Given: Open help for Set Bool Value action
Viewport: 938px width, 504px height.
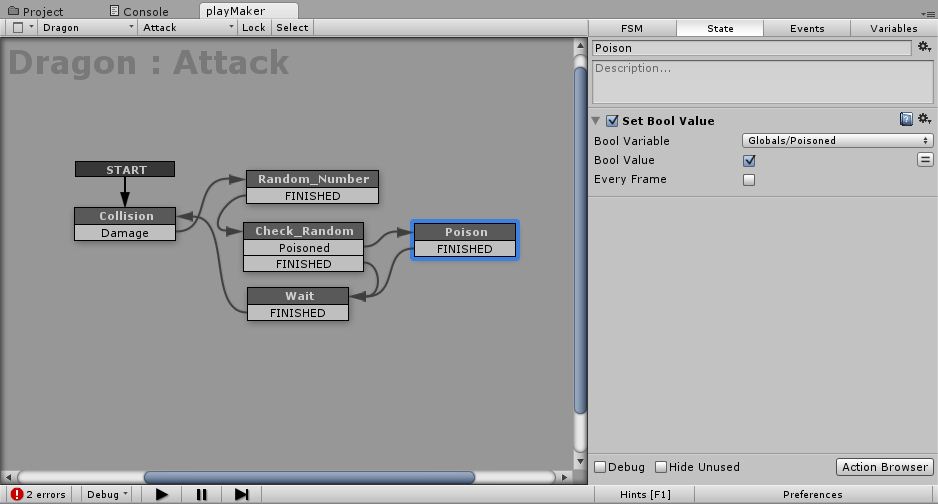Looking at the screenshot, I should click(906, 119).
